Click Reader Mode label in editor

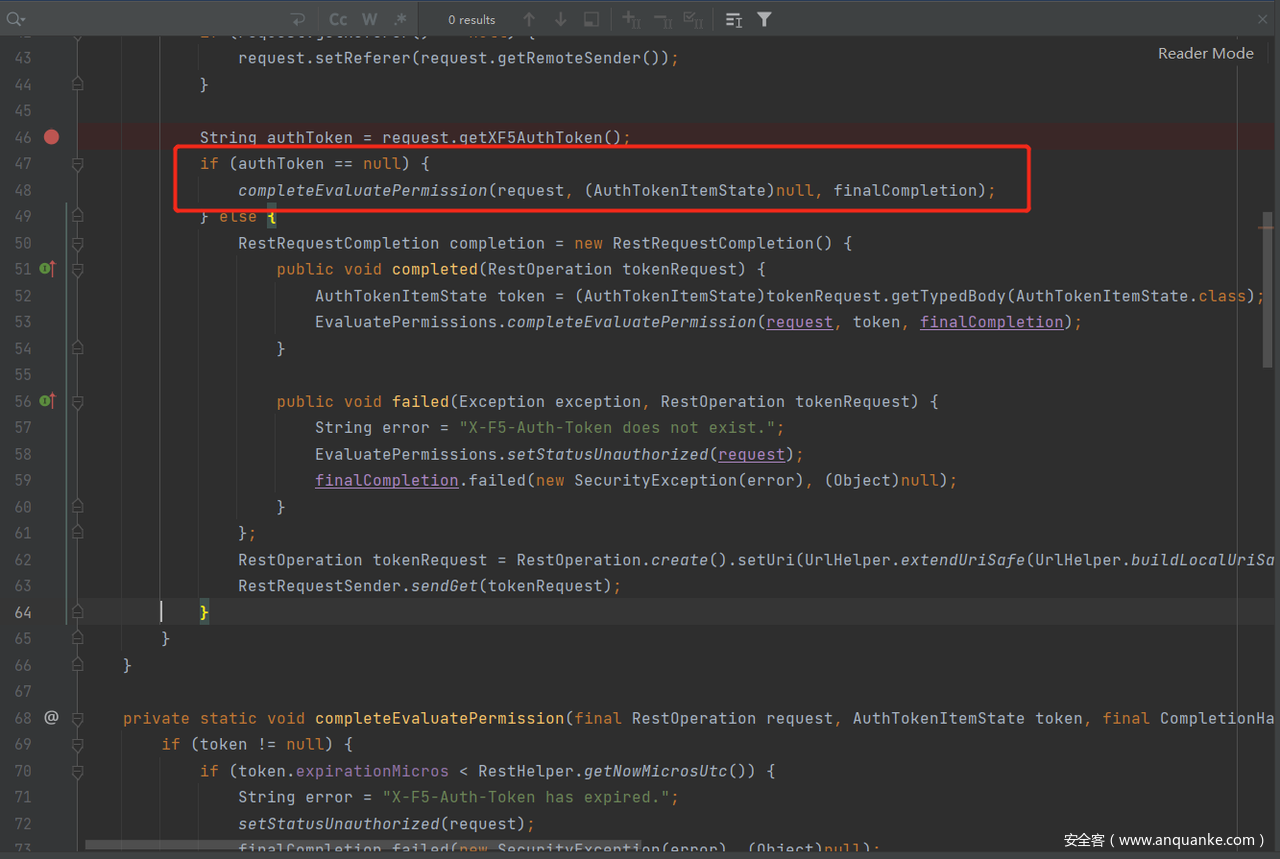(x=1205, y=54)
